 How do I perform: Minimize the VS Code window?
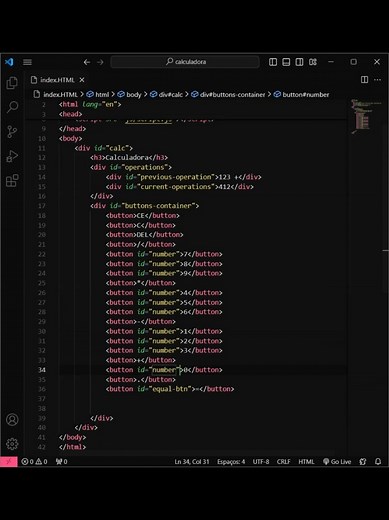click(x=331, y=62)
